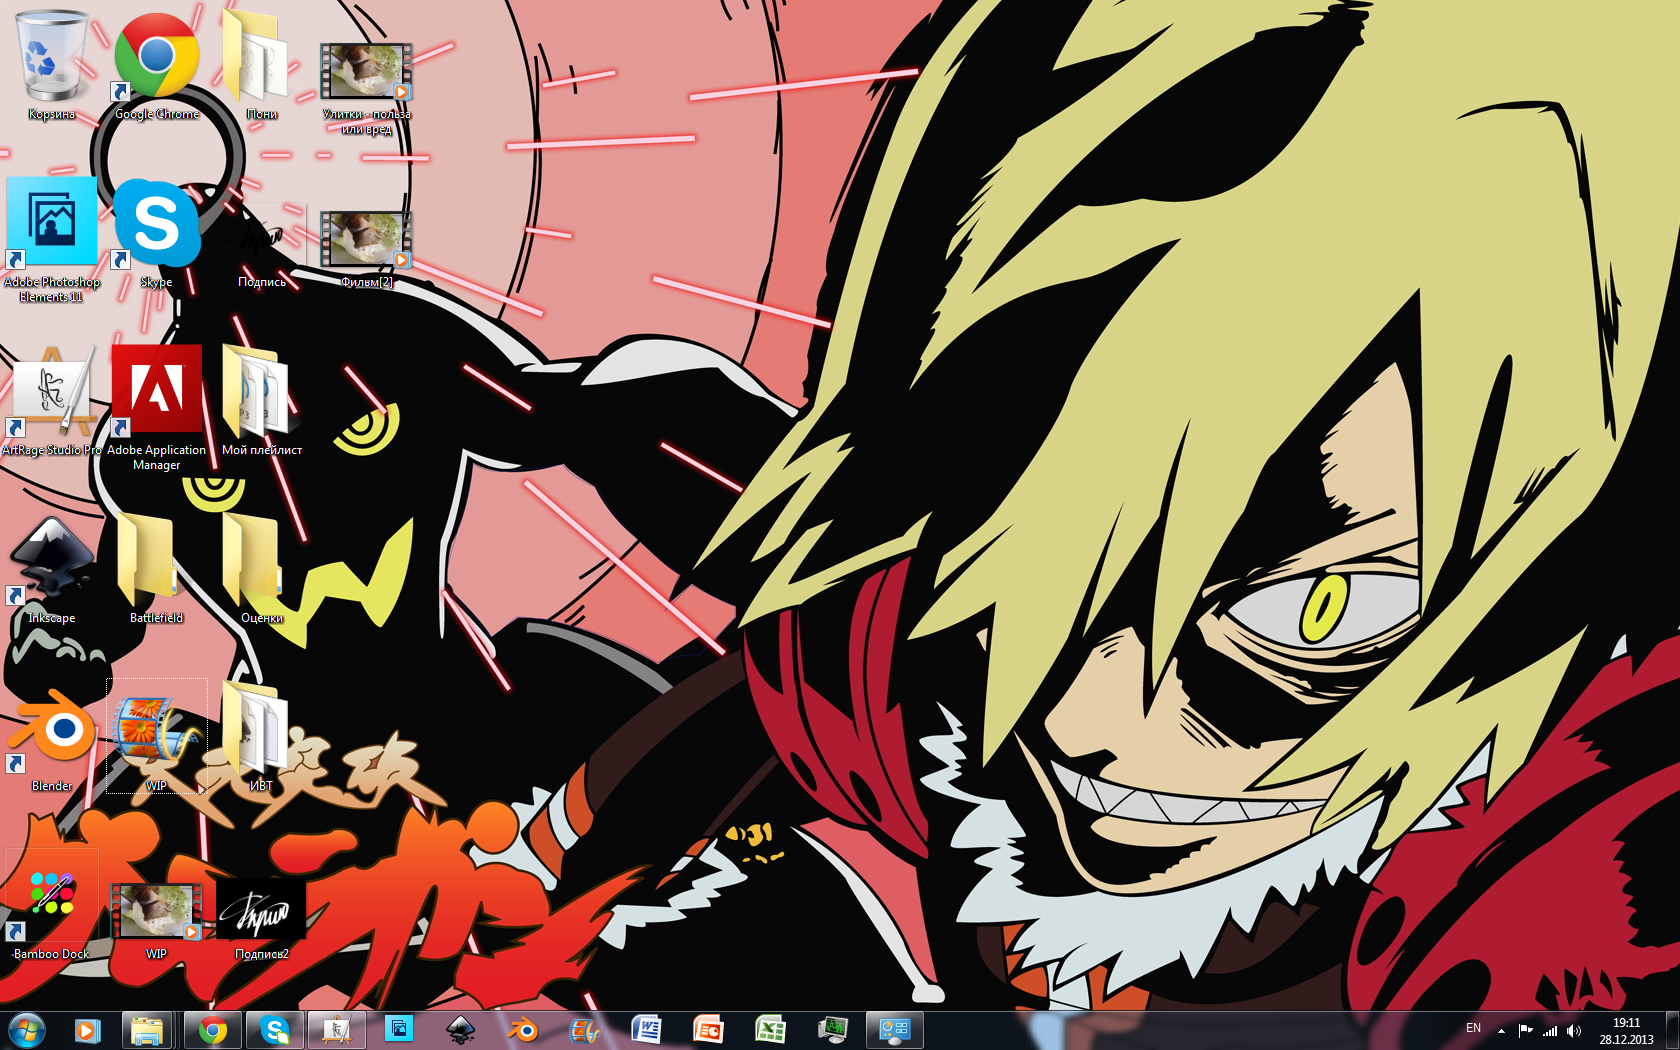This screenshot has width=1680, height=1050.
Task: Open the system monitor icon on the taskbar
Action: coord(833,1030)
